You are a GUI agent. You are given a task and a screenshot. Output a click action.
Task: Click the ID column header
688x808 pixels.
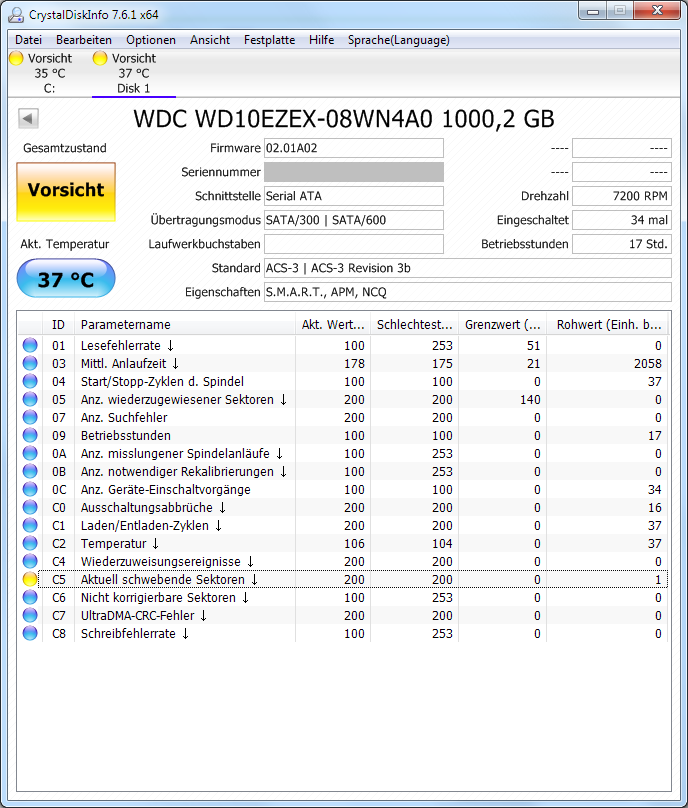[x=58, y=325]
